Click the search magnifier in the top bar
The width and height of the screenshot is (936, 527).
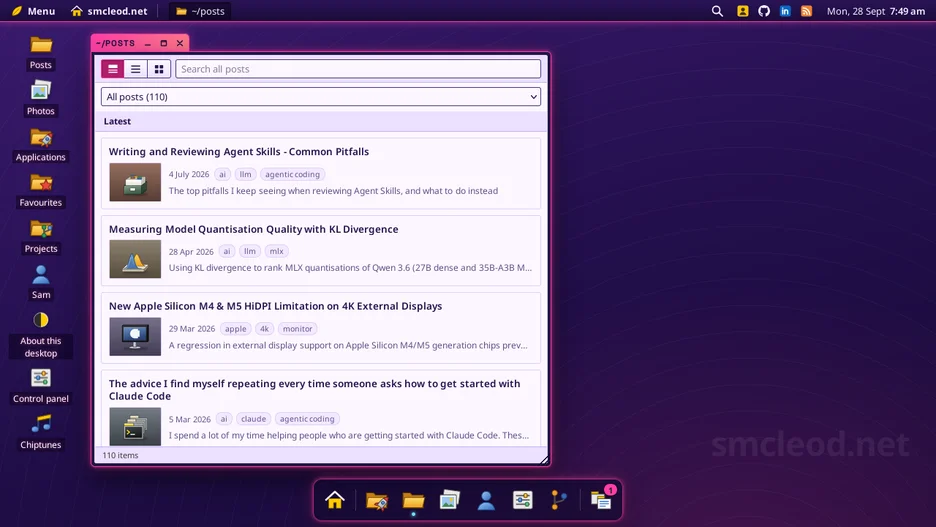point(717,11)
